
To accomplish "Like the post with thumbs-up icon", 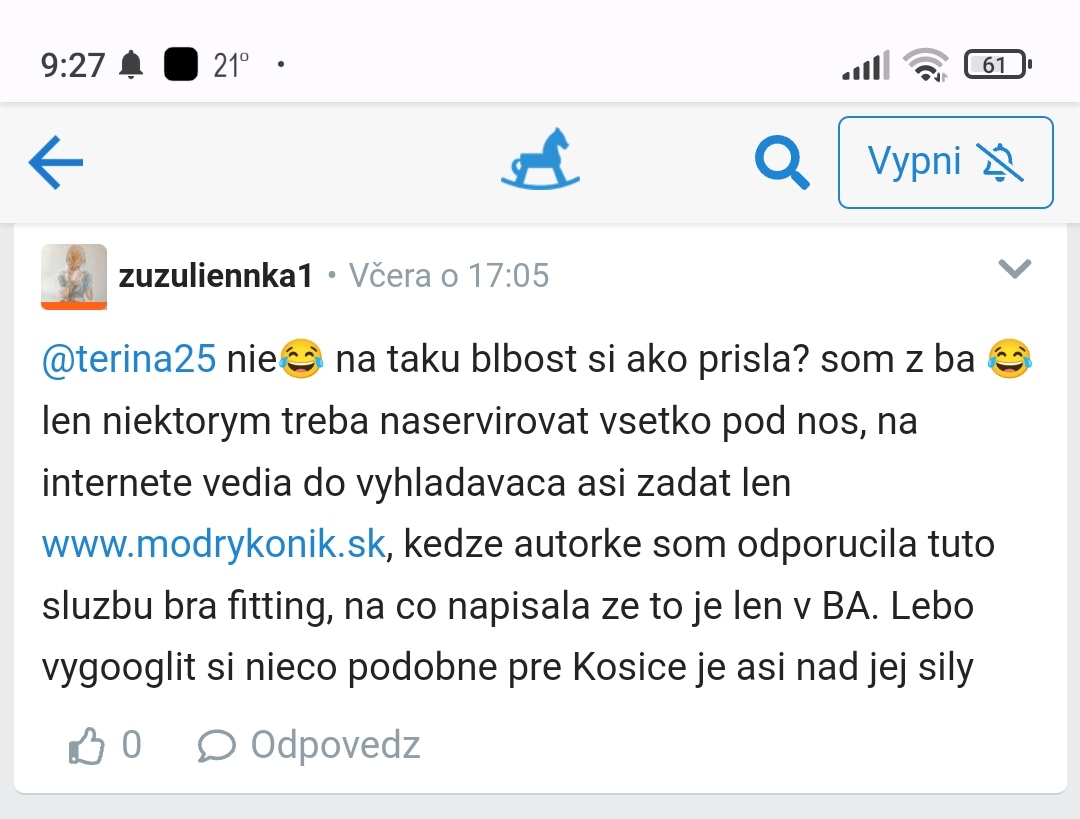I will tap(86, 746).
